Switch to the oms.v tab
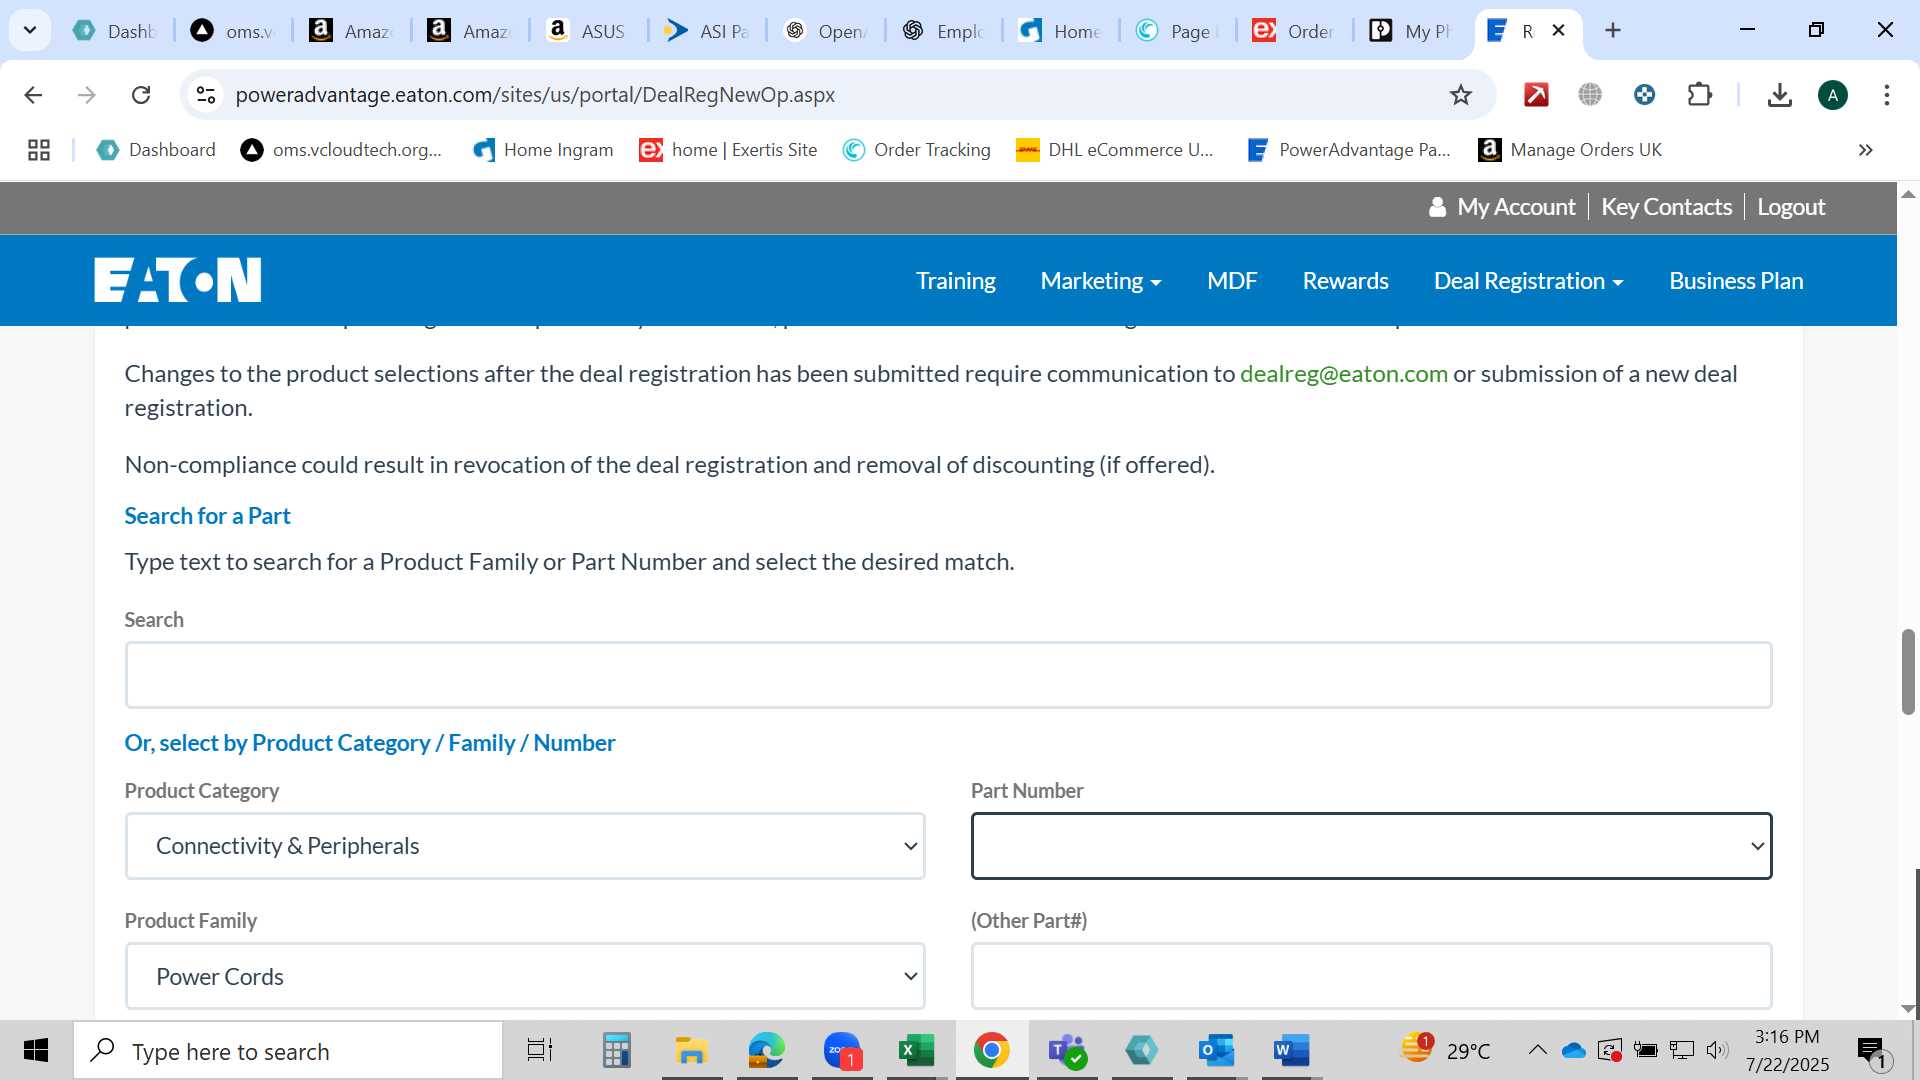 232,31
